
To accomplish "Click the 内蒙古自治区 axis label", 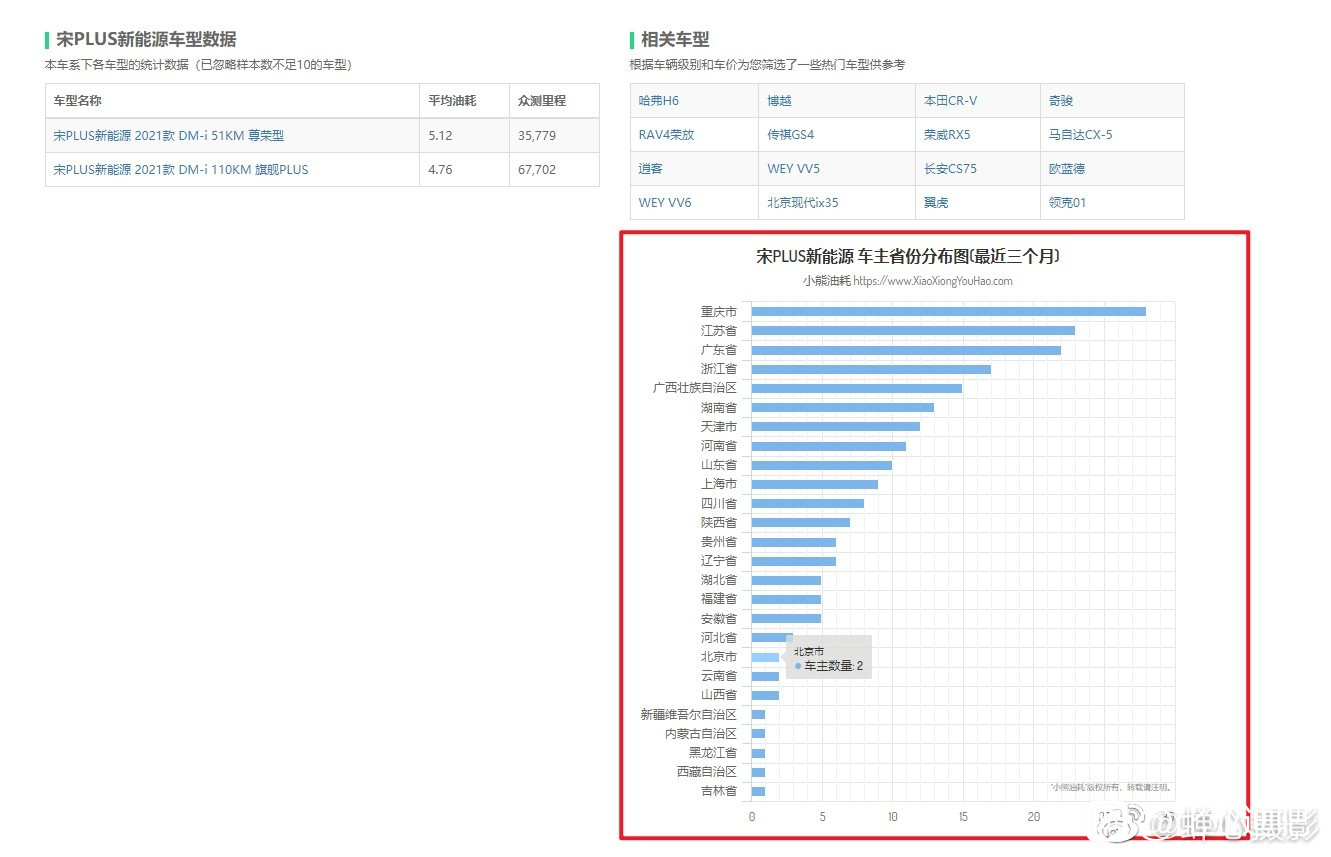I will [700, 734].
